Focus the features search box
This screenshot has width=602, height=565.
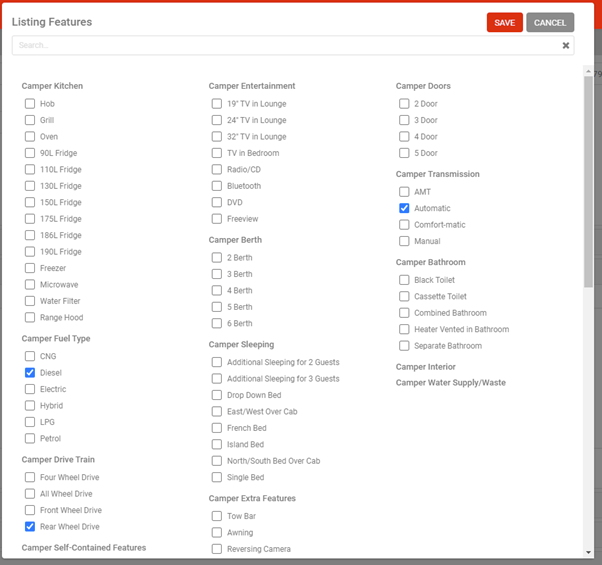pos(286,45)
